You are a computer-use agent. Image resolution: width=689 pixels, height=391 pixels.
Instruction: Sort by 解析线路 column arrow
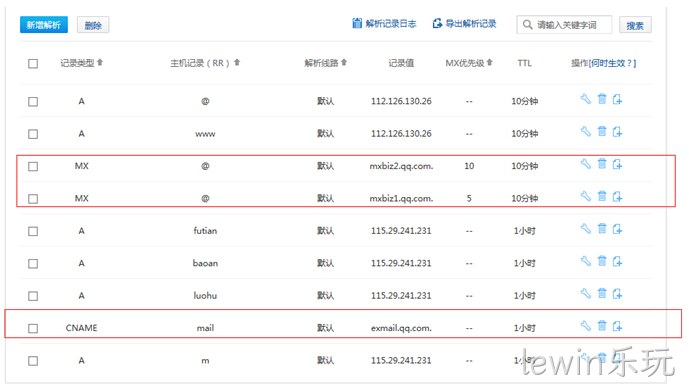coord(344,62)
